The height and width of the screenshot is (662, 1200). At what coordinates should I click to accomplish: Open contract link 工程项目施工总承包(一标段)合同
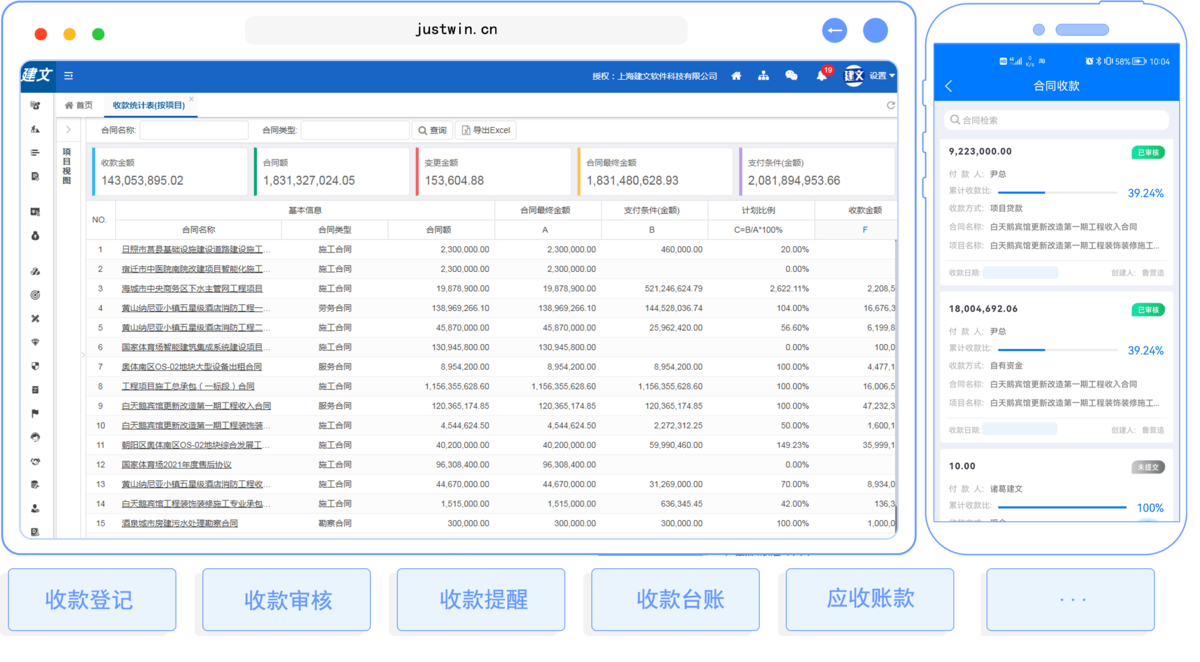(x=188, y=386)
